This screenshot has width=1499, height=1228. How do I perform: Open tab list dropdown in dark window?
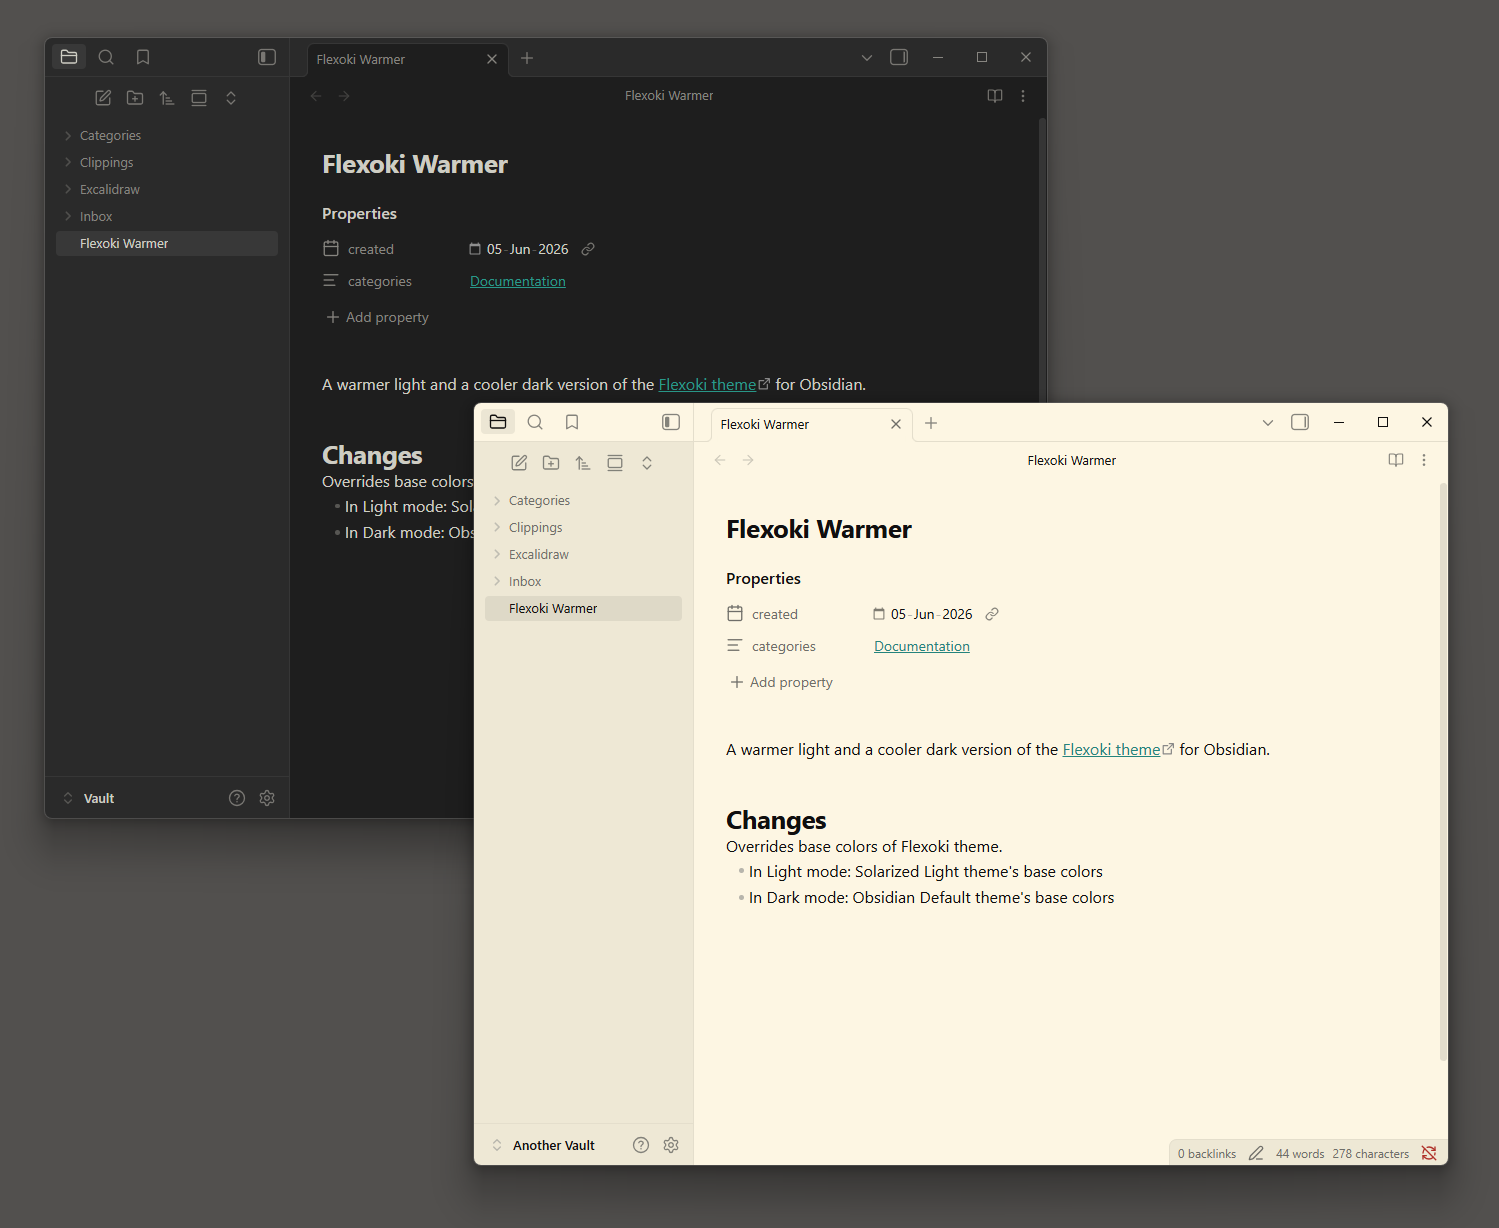tap(867, 58)
